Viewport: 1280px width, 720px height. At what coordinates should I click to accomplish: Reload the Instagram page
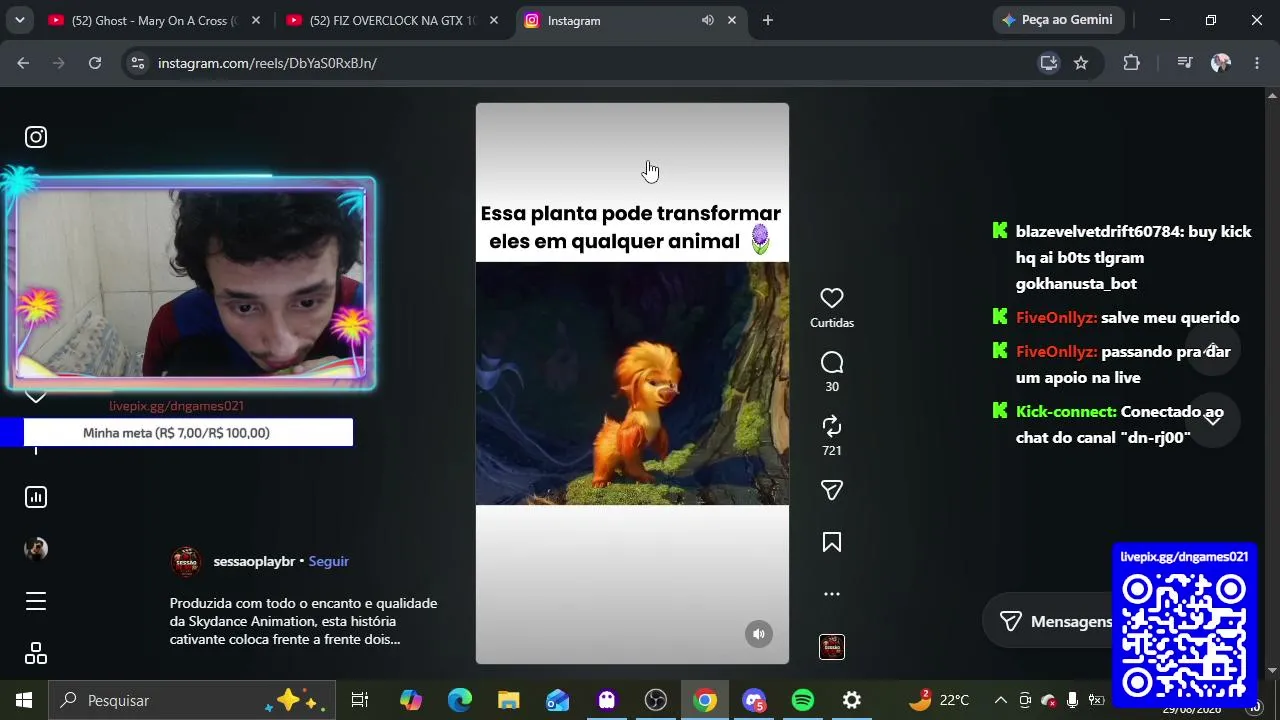tap(95, 63)
